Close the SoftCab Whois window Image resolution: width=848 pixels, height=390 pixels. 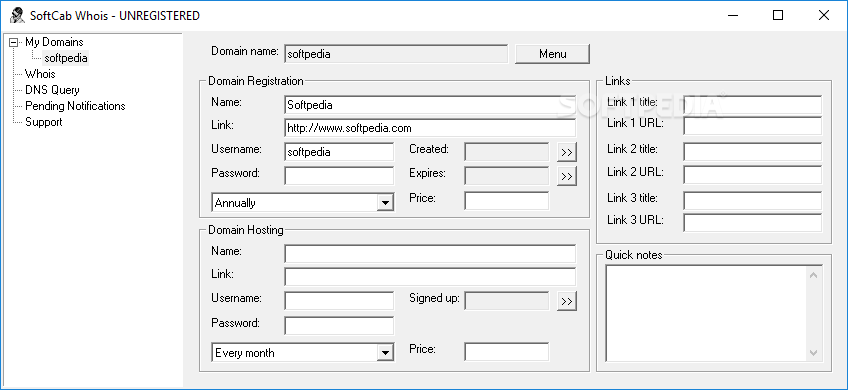point(824,16)
